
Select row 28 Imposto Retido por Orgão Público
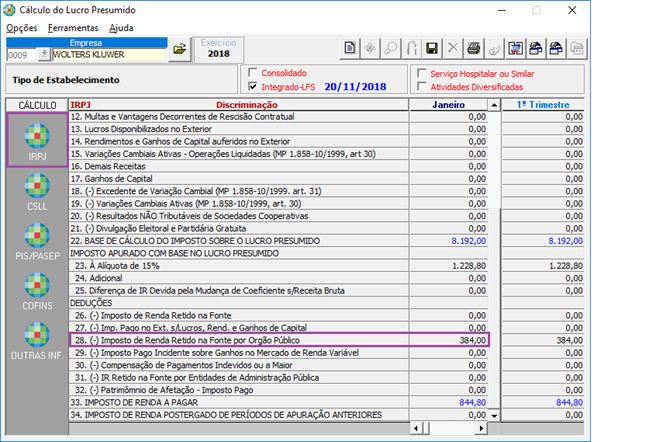[239, 340]
